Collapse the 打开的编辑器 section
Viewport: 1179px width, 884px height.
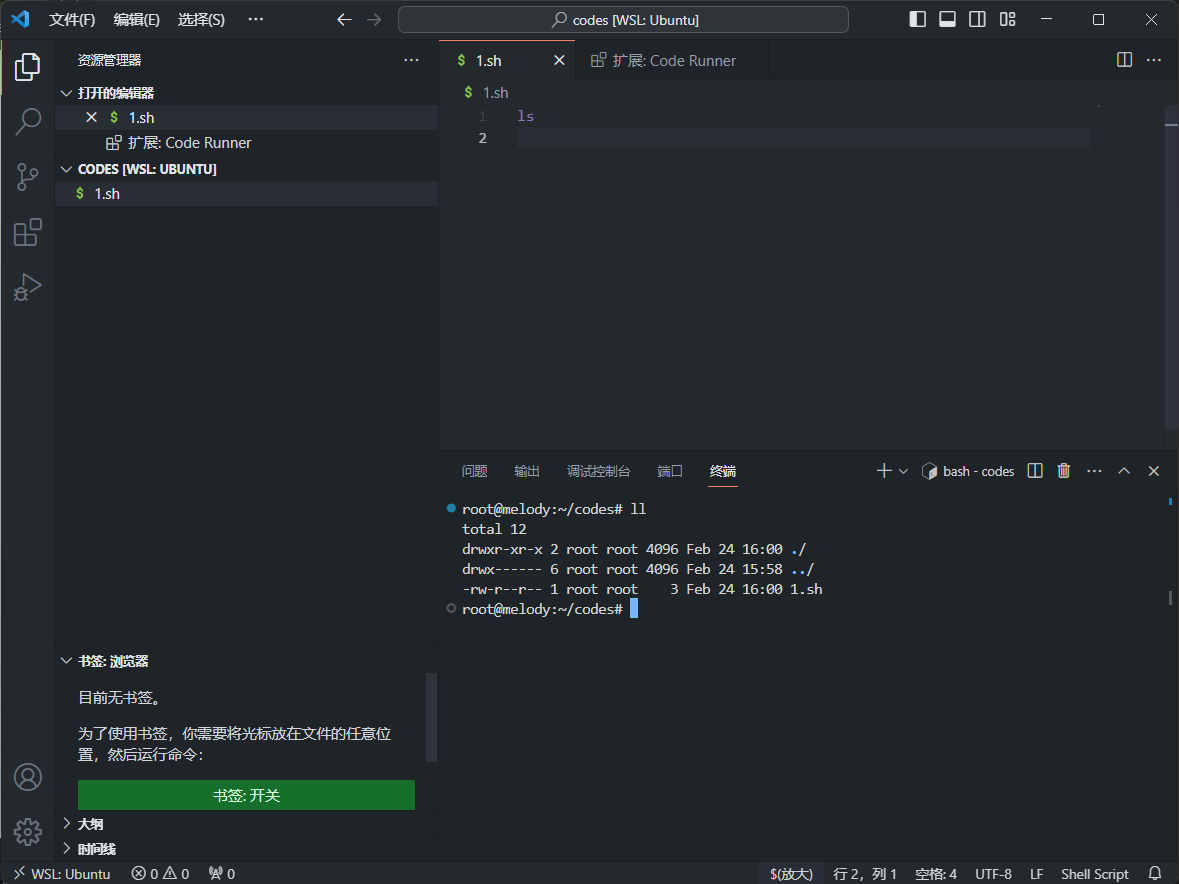[x=247, y=92]
